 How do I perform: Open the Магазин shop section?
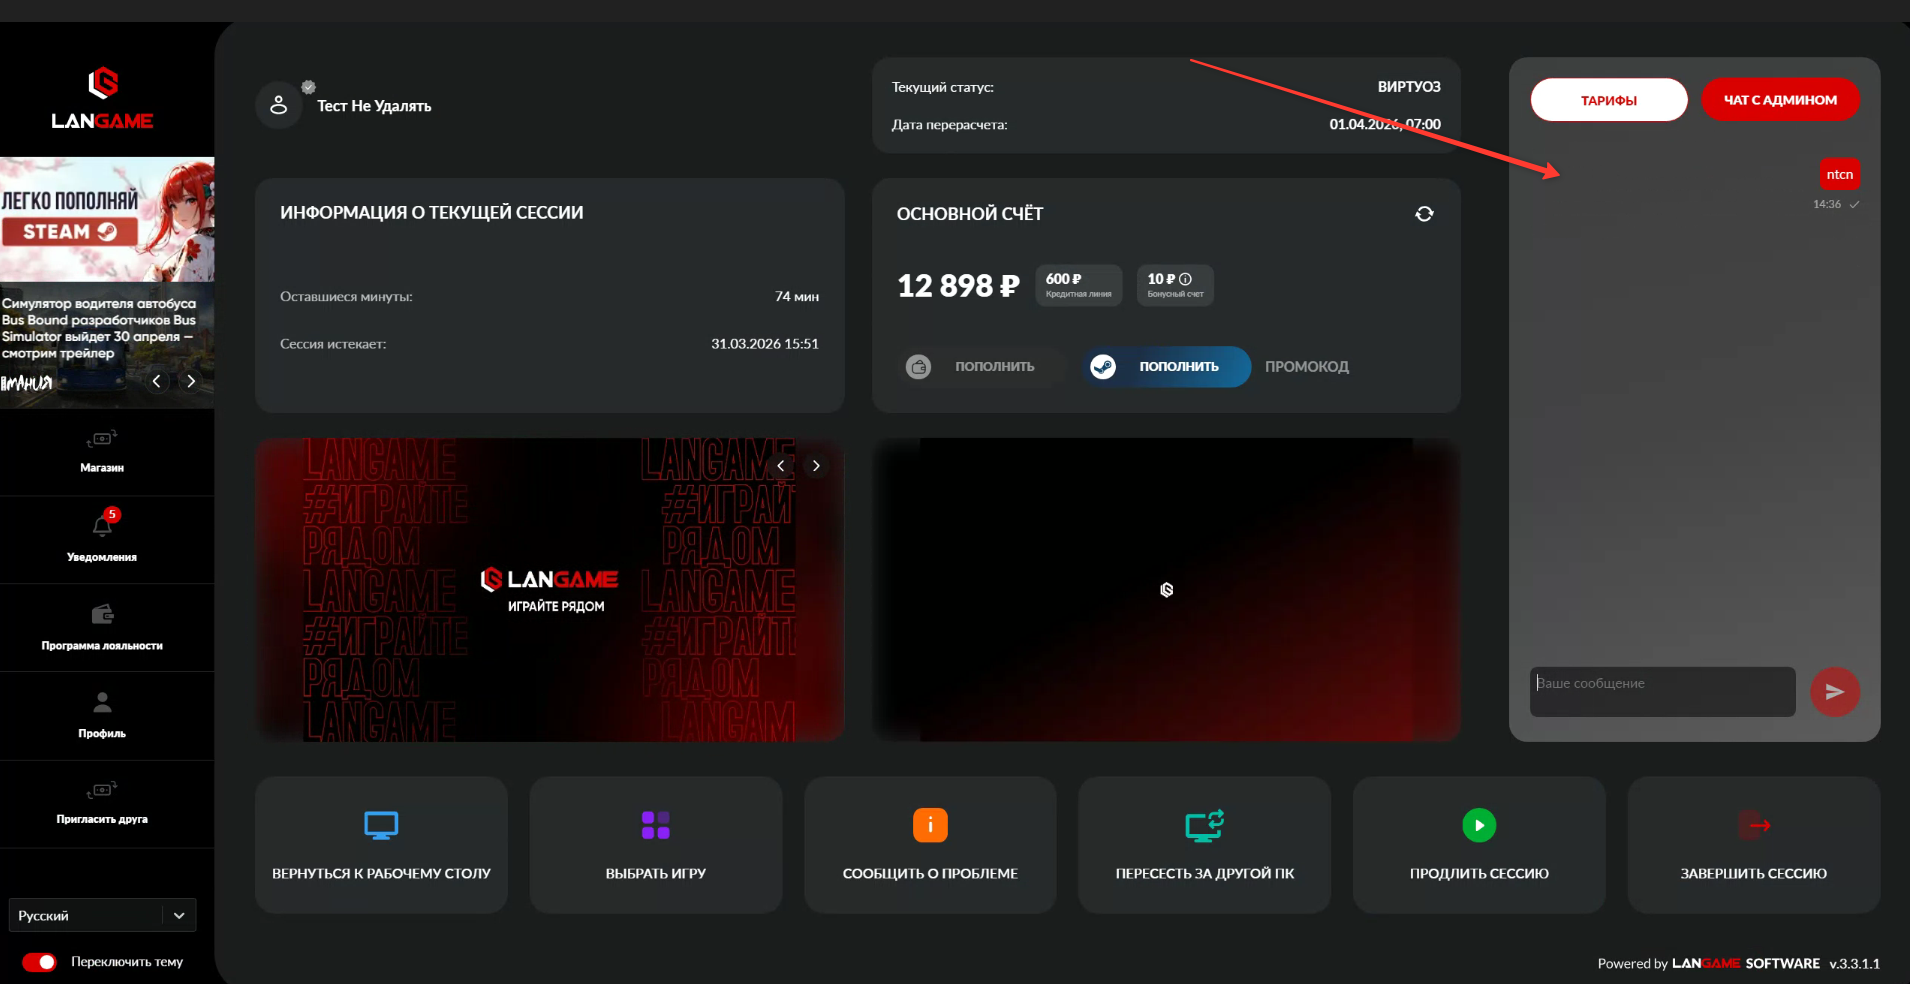(102, 452)
